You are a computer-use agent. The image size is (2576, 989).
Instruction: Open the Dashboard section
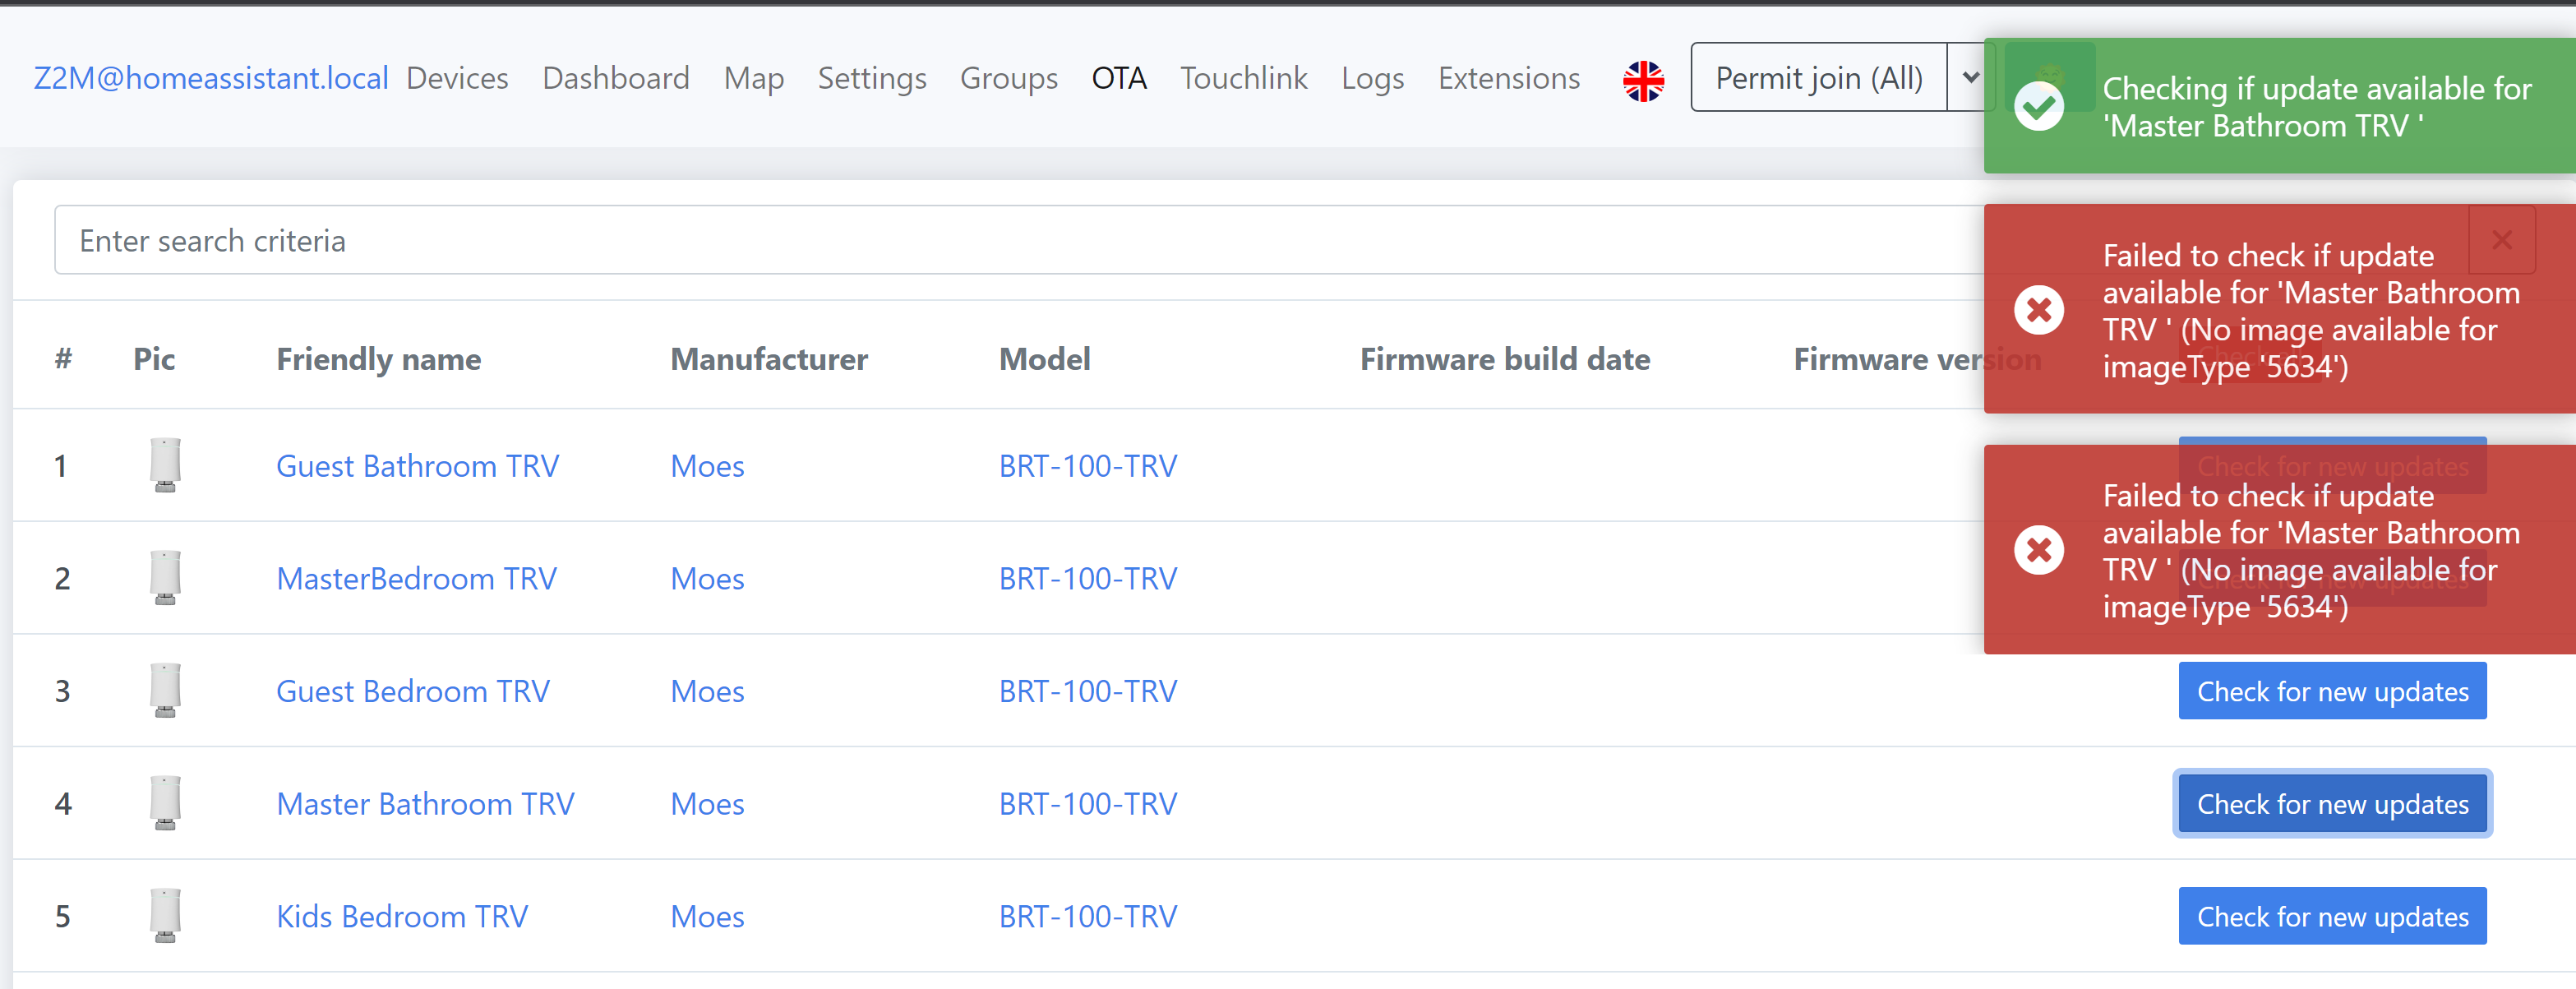[x=615, y=78]
